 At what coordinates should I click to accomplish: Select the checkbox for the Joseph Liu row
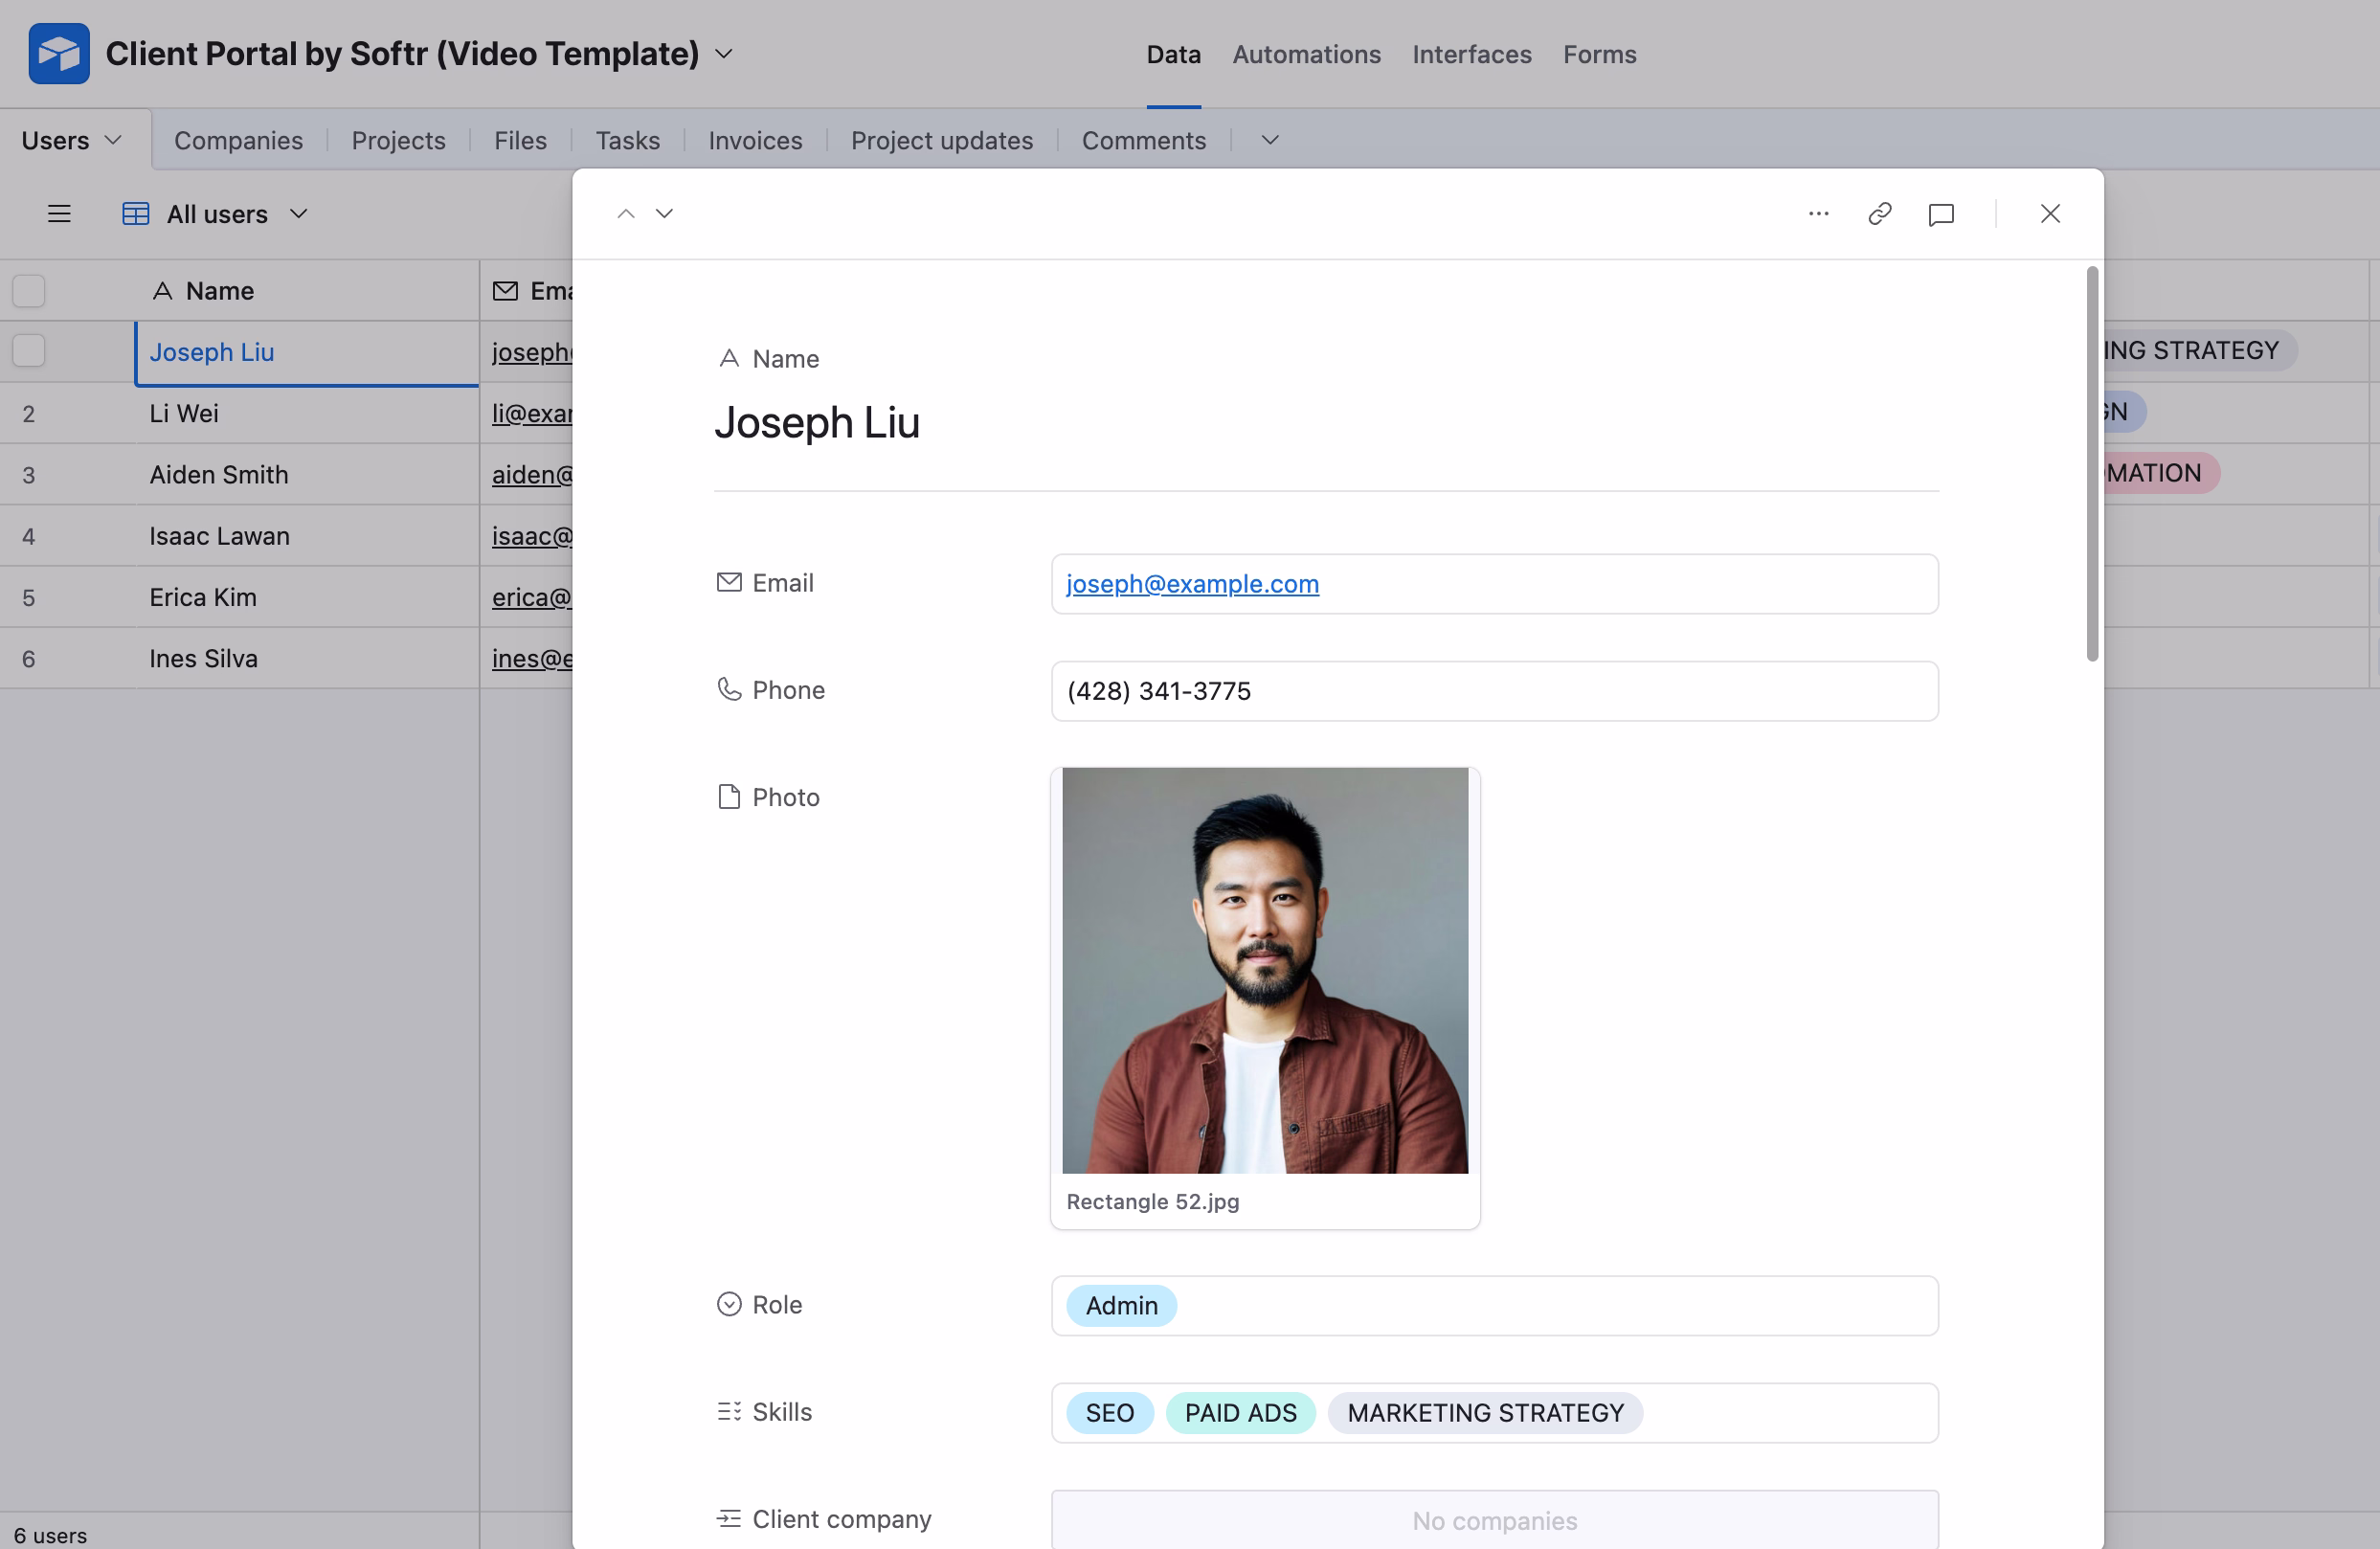click(x=28, y=350)
